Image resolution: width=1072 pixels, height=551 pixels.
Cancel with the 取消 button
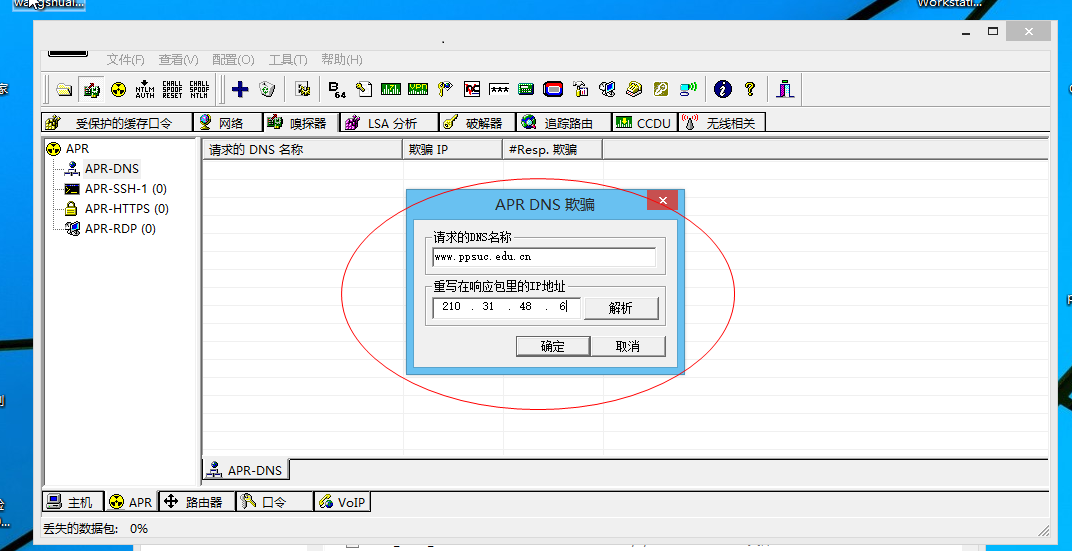[x=628, y=346]
